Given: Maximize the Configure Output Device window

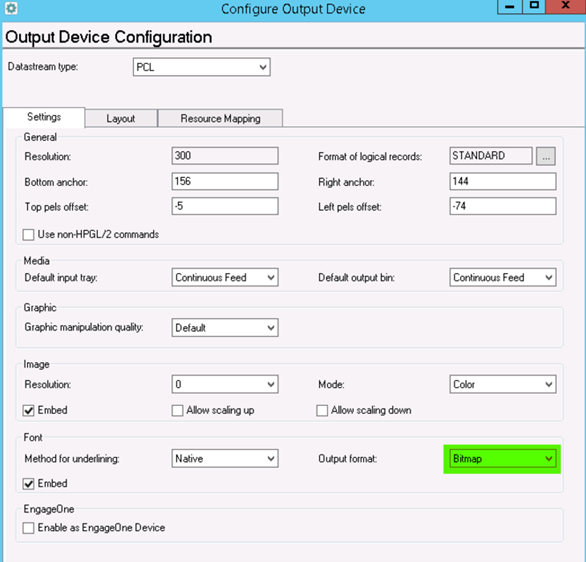Looking at the screenshot, I should [534, 7].
